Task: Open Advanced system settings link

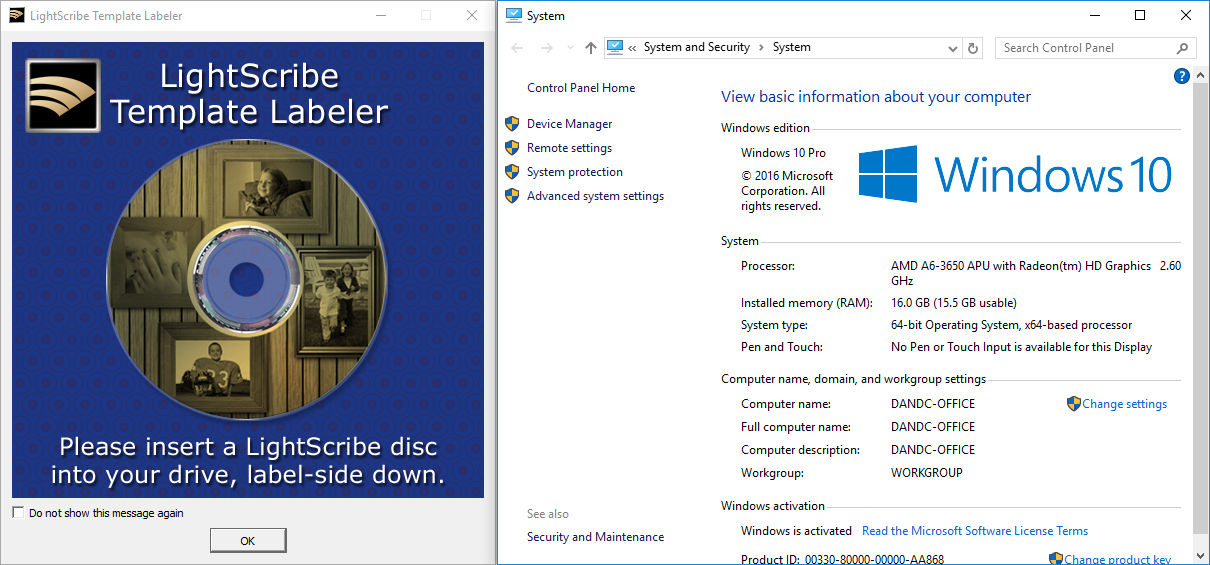Action: [x=595, y=196]
